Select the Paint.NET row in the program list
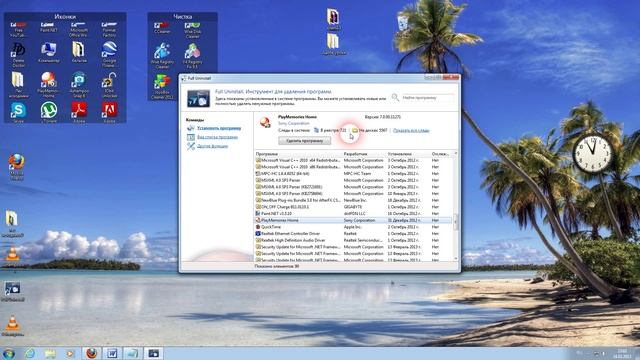The image size is (640, 360). pyautogui.click(x=353, y=213)
